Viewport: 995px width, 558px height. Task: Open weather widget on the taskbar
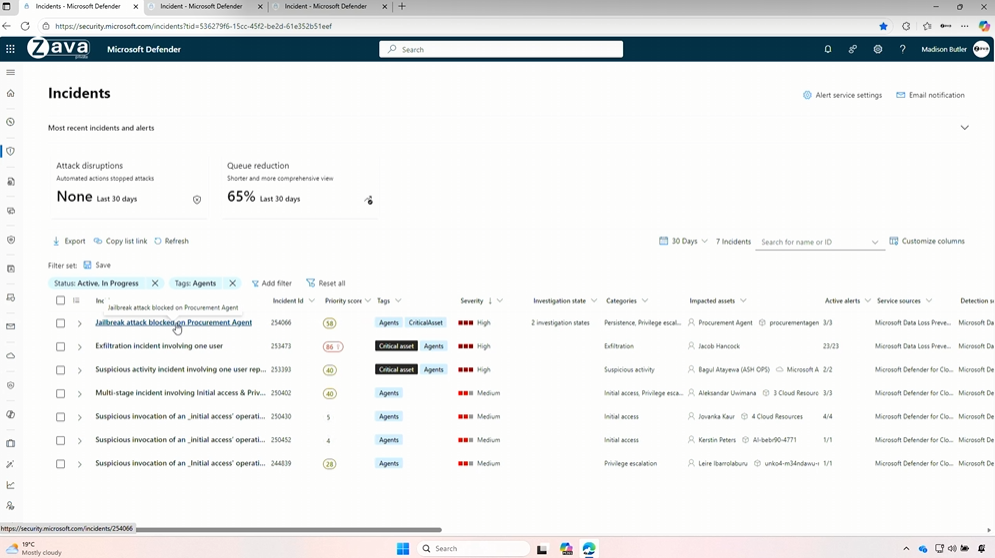pos(34,548)
